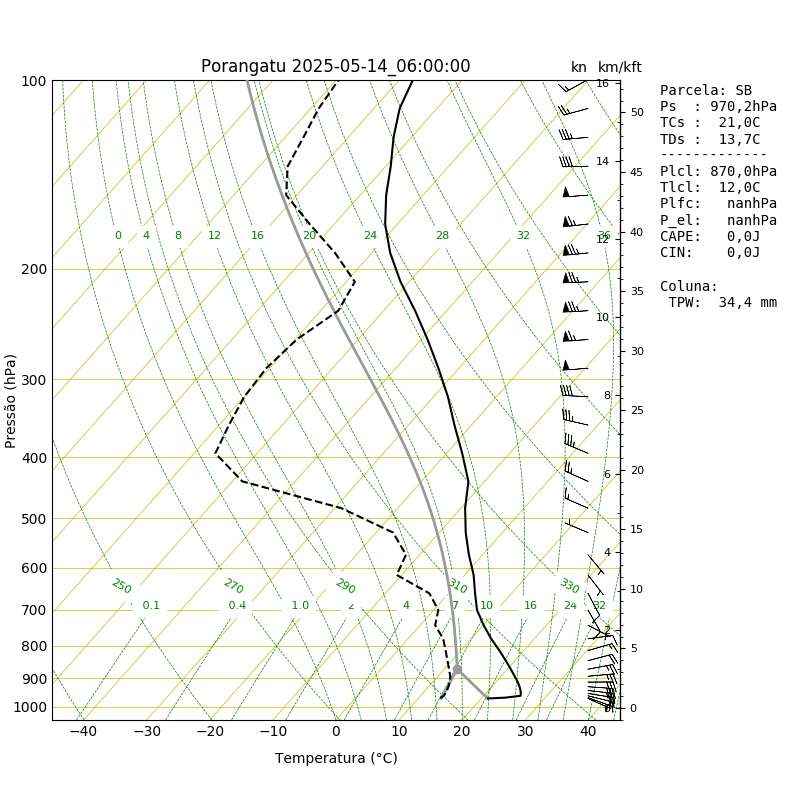
Task: Click the 40 kft altitude tick label
Action: point(636,232)
